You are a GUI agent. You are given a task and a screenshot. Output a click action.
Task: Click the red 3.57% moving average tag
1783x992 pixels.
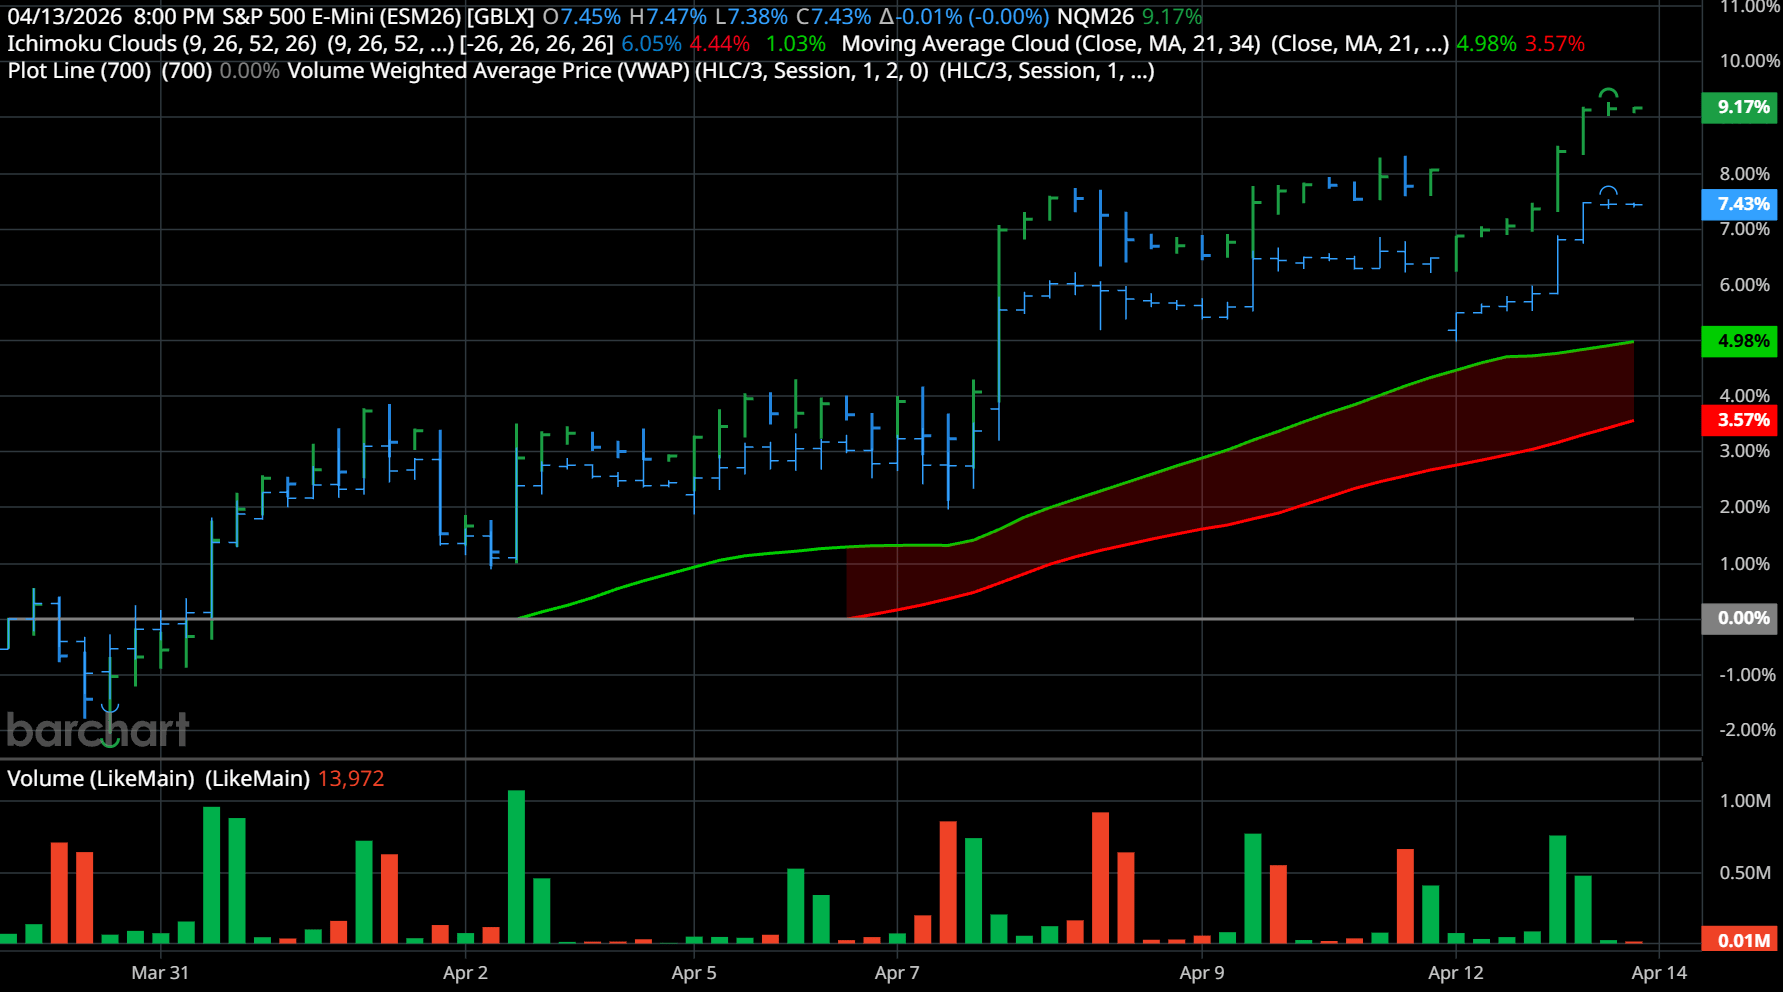click(1742, 420)
